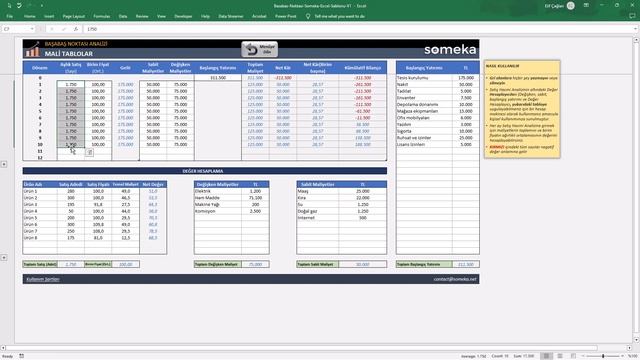The width and height of the screenshot is (640, 360).
Task: Click the horizontal scrollbar left arrow
Action: click(3, 348)
